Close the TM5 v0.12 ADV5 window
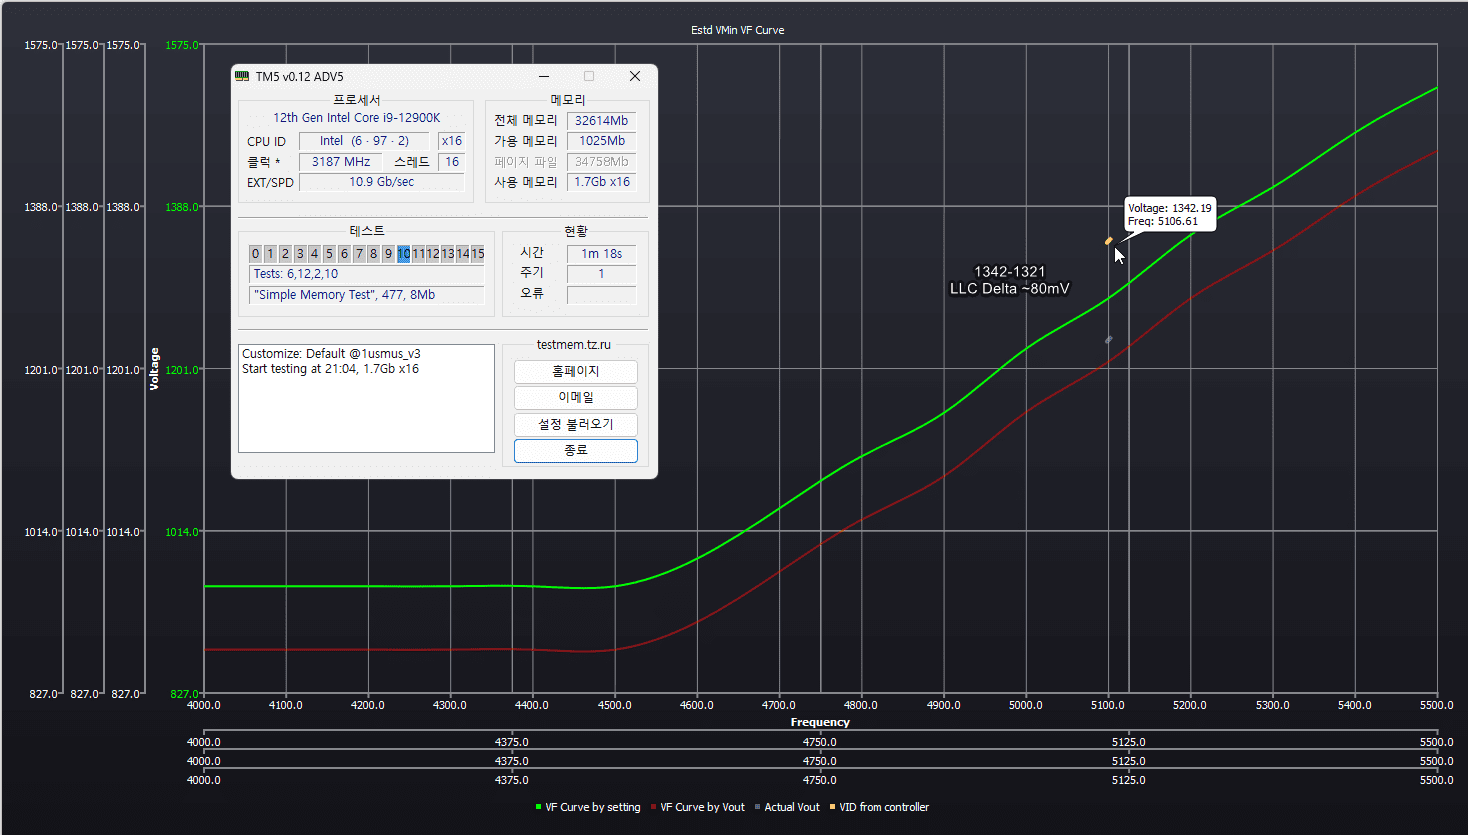Screen dimensions: 1468x835 click(x=634, y=76)
